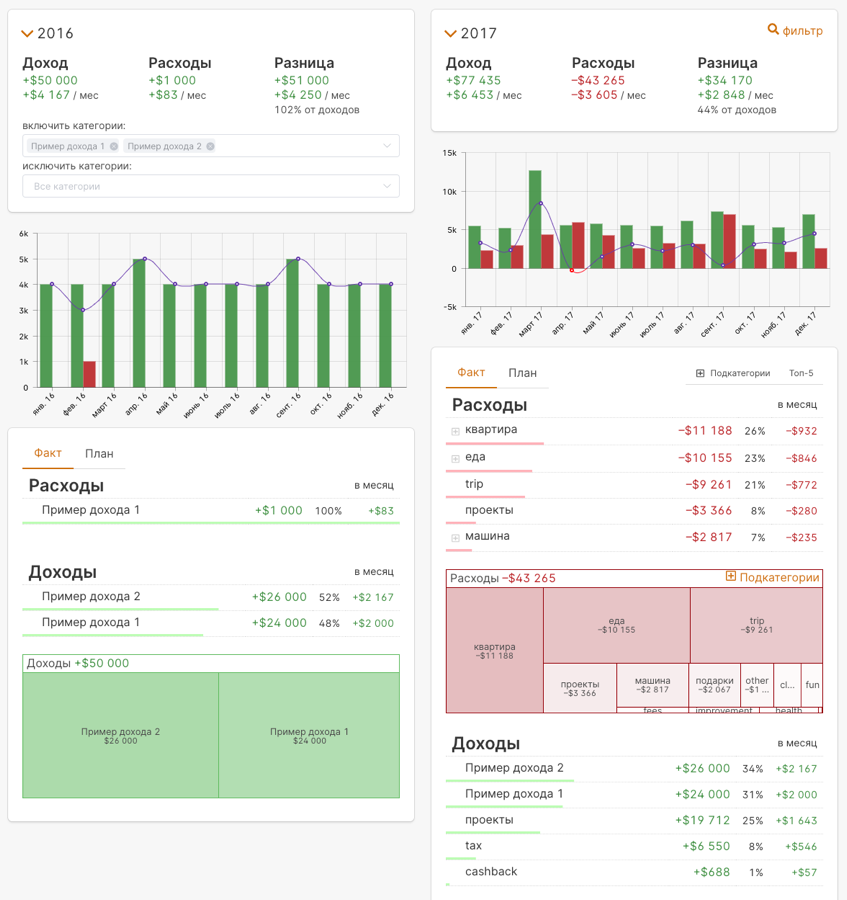Toggle Подкатегории above the 2017 expenses list

coord(733,373)
